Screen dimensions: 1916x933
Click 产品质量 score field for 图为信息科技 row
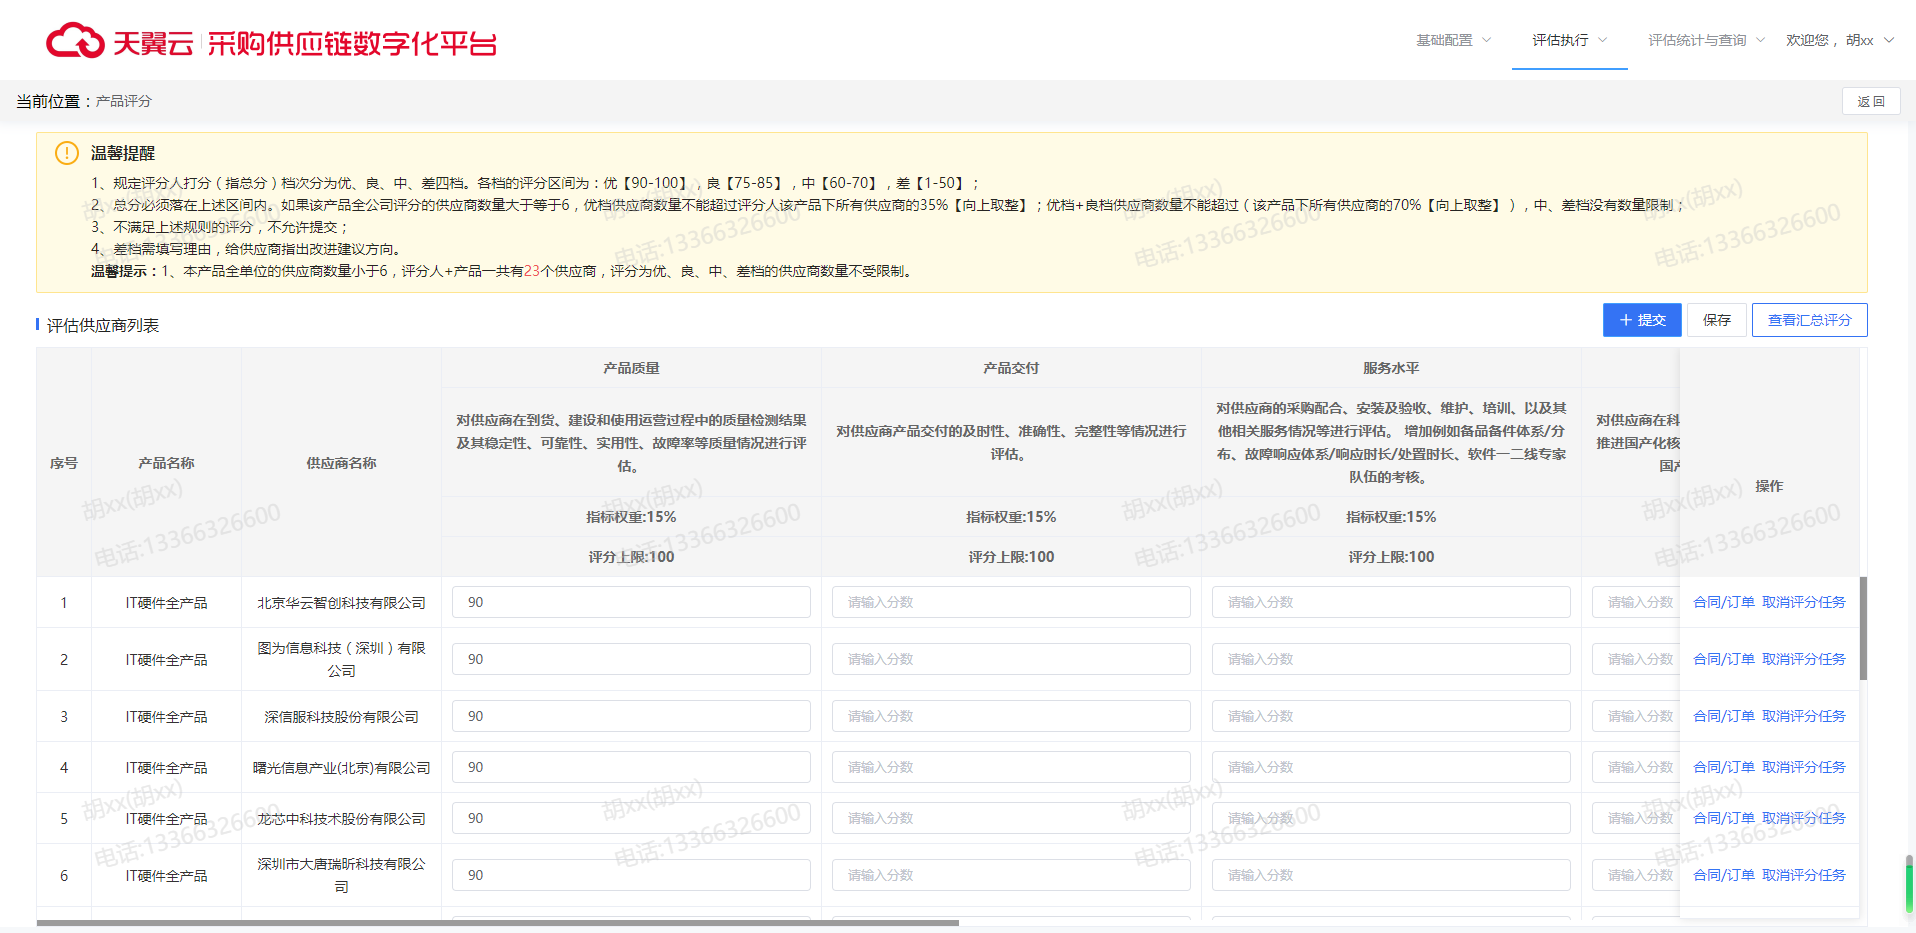click(x=631, y=659)
